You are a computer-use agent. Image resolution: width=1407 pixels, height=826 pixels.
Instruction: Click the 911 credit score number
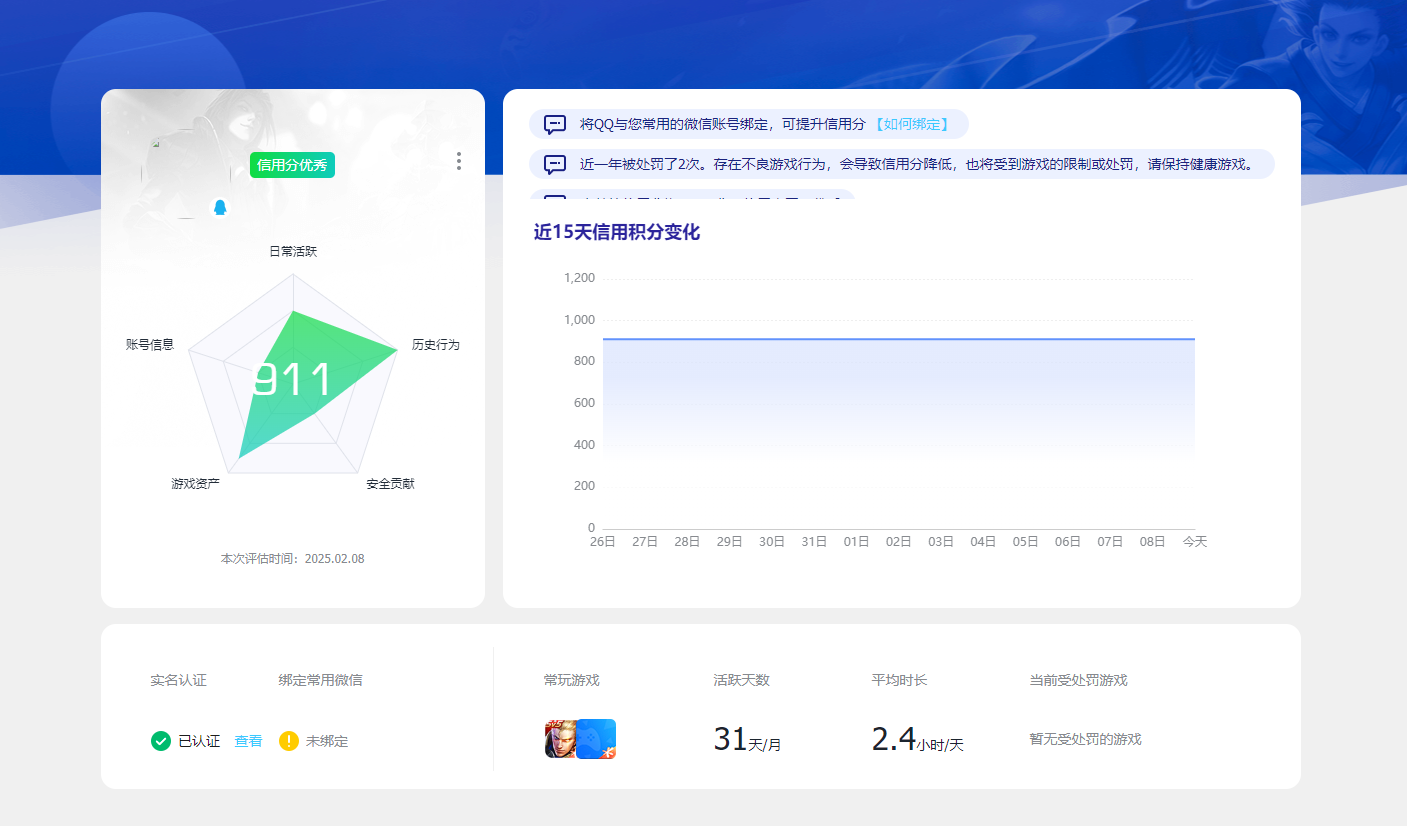pyautogui.click(x=291, y=381)
